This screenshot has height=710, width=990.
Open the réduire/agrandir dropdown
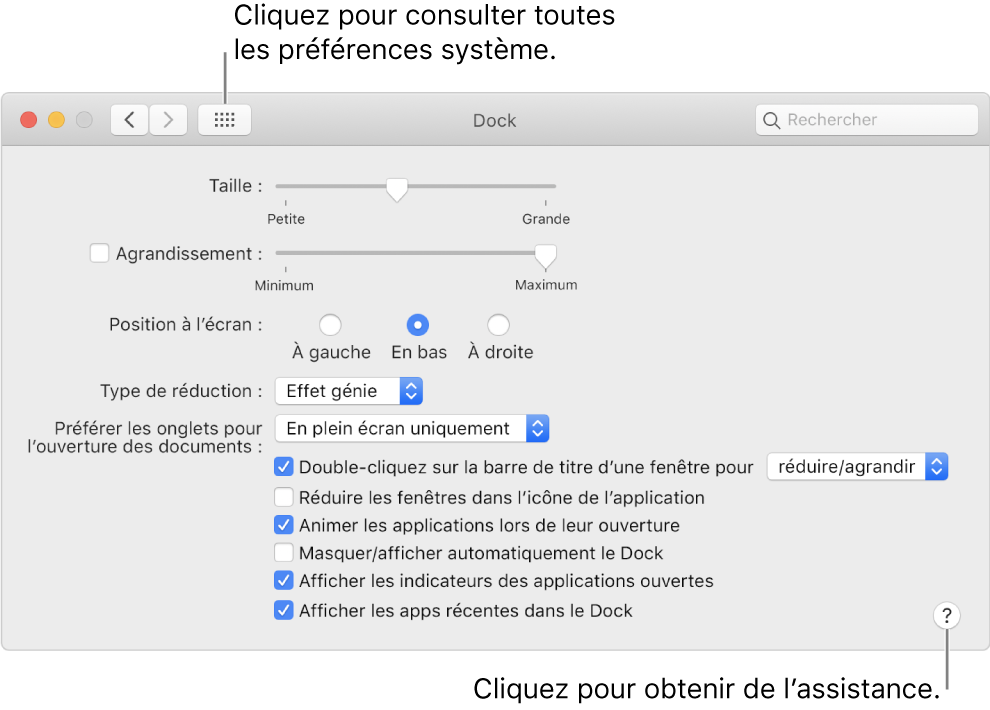tap(857, 467)
